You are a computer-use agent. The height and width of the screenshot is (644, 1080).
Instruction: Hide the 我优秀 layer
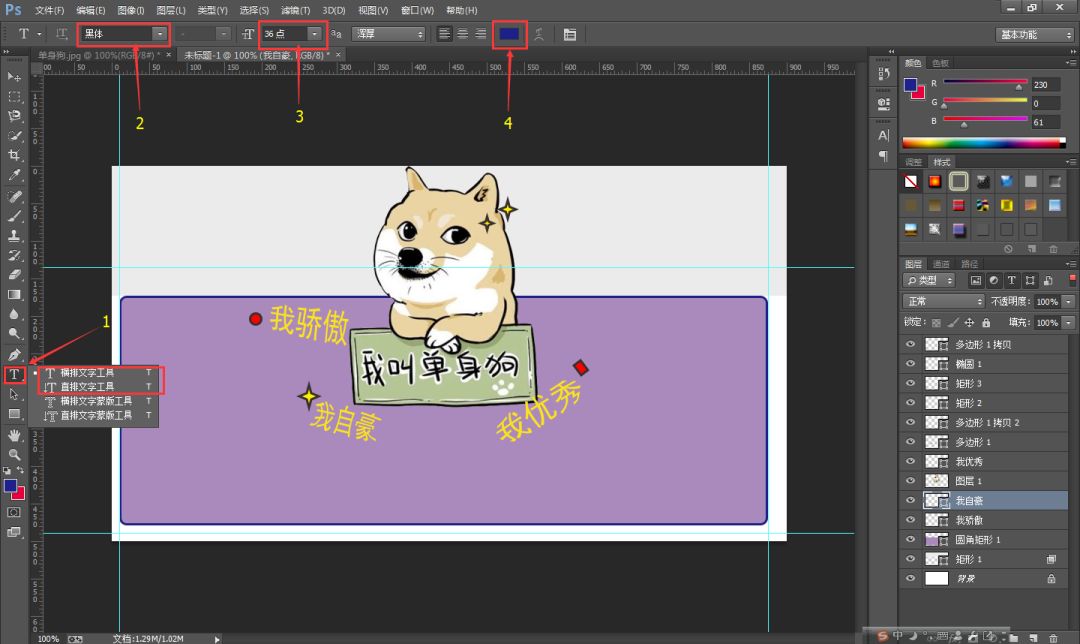911,461
